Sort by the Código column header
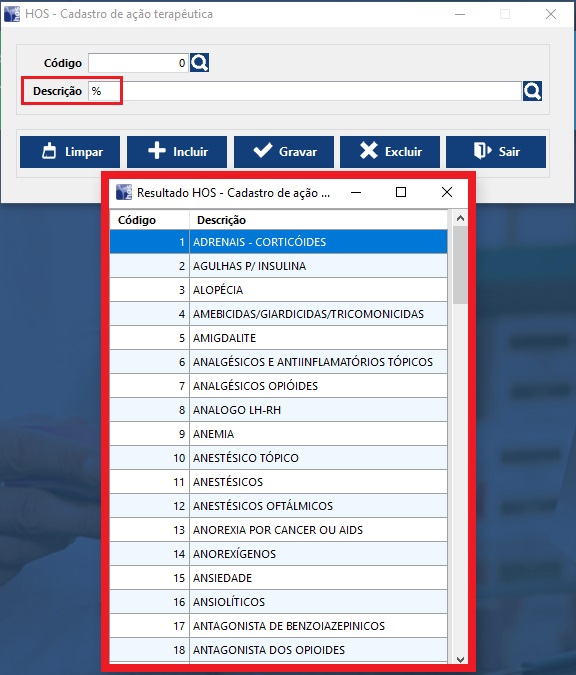Image resolution: width=576 pixels, height=675 pixels. pyautogui.click(x=149, y=220)
